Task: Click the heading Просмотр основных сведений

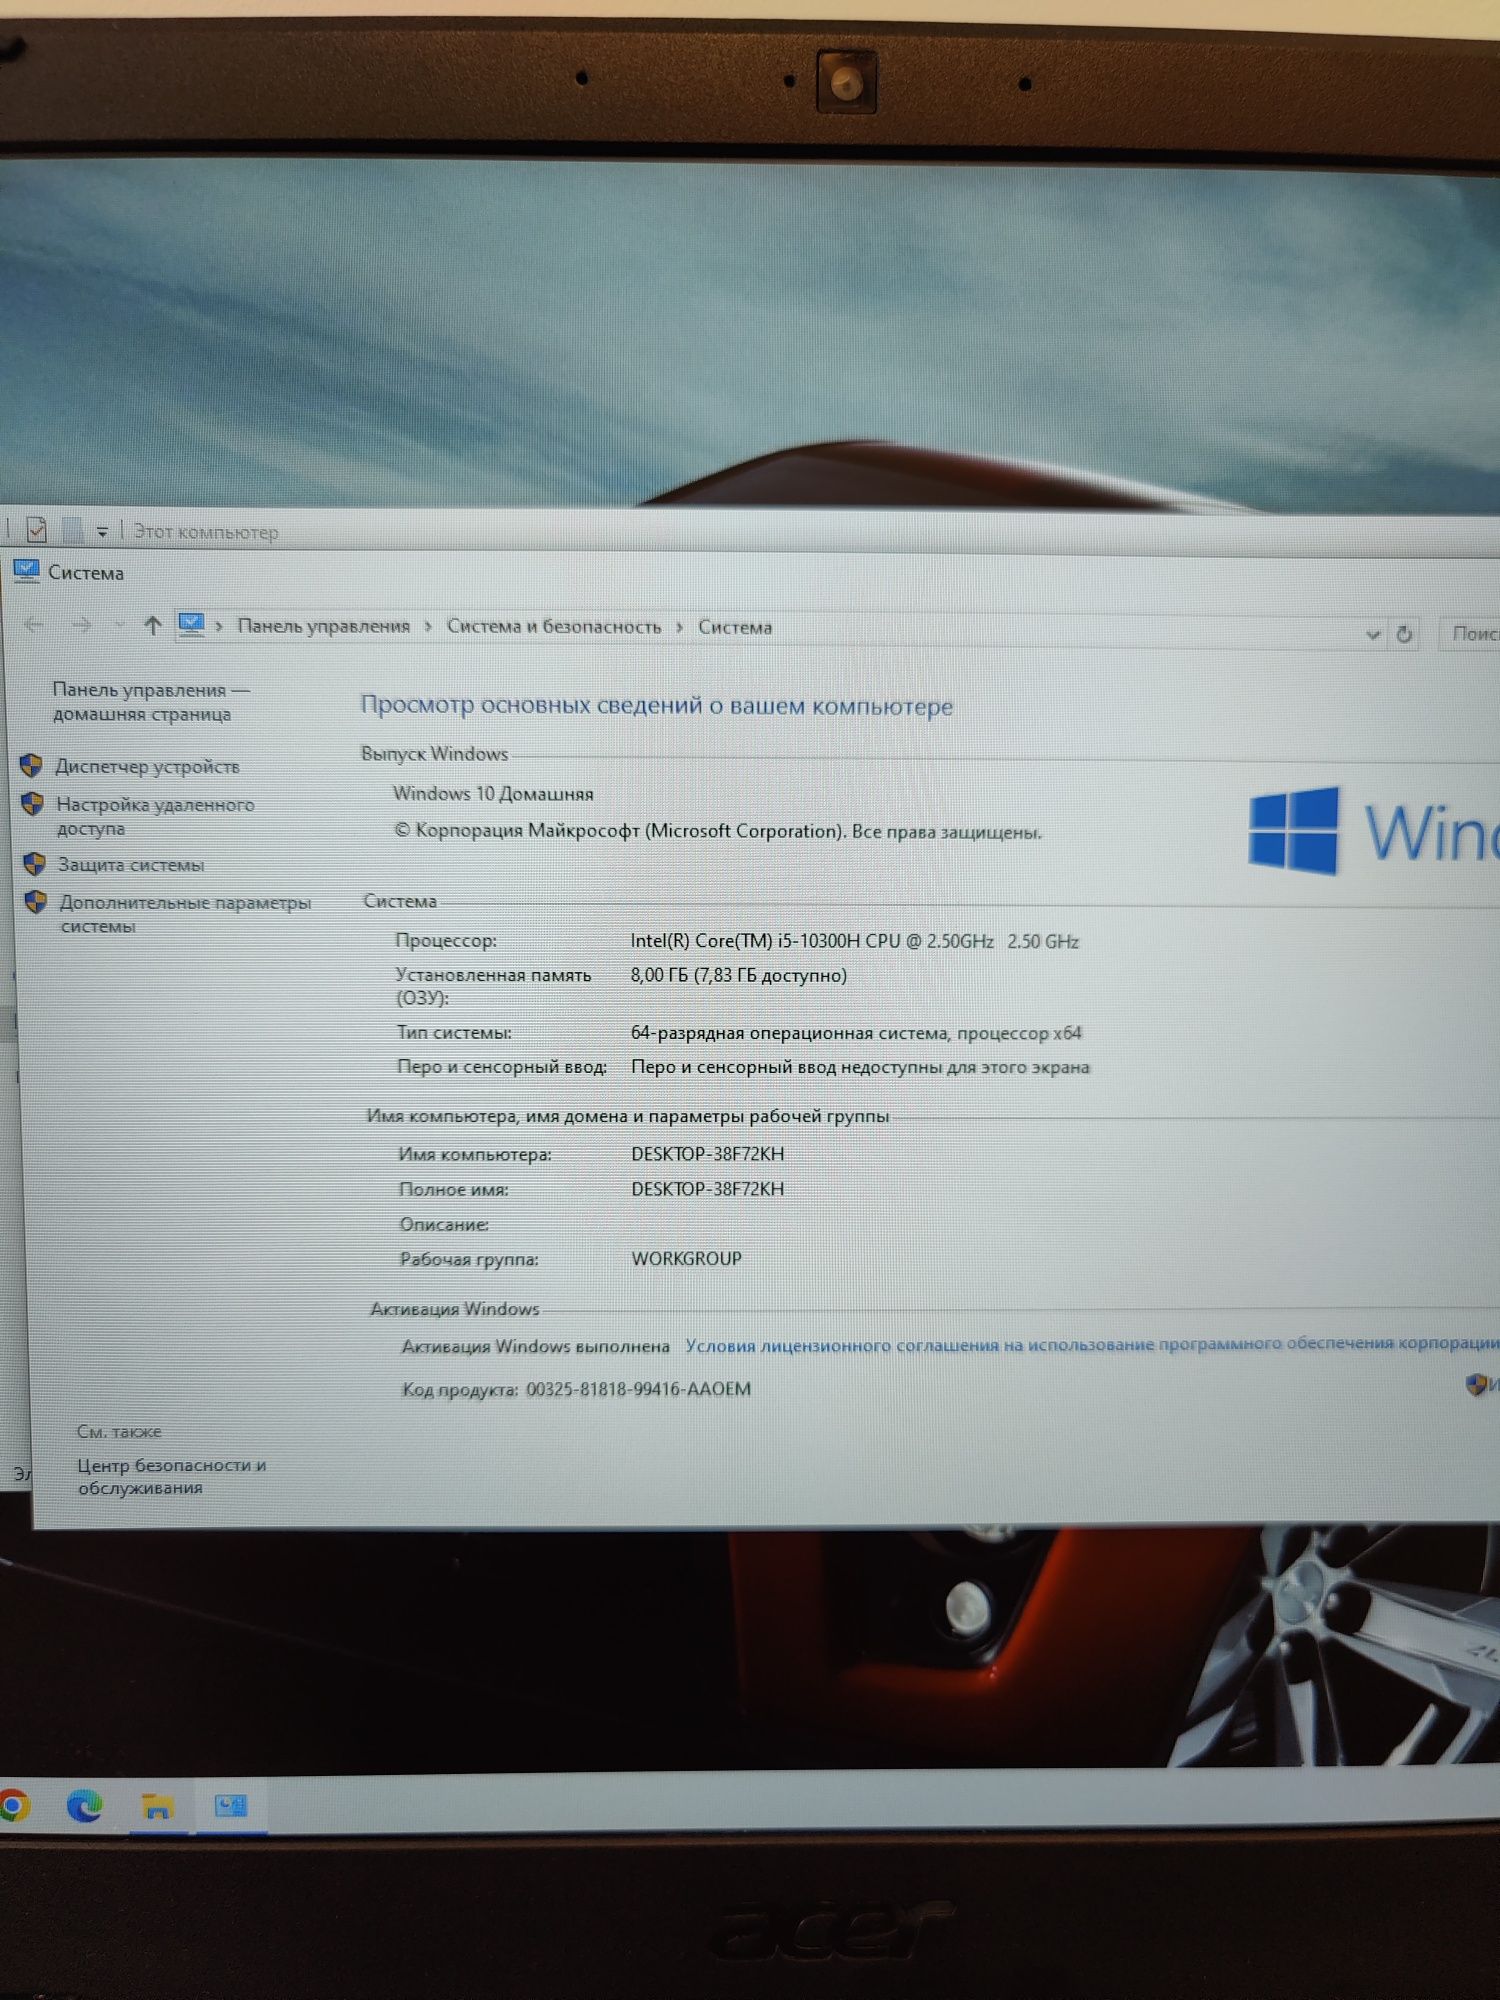Action: [656, 705]
